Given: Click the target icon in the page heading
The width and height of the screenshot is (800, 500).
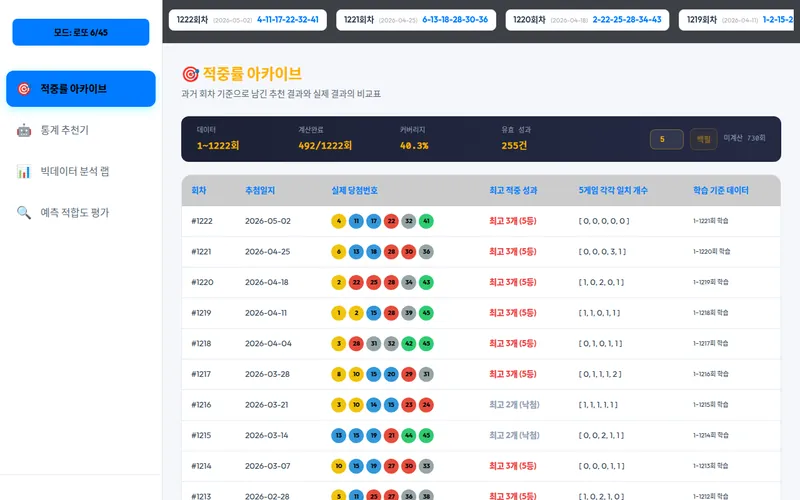Looking at the screenshot, I should click(190, 74).
